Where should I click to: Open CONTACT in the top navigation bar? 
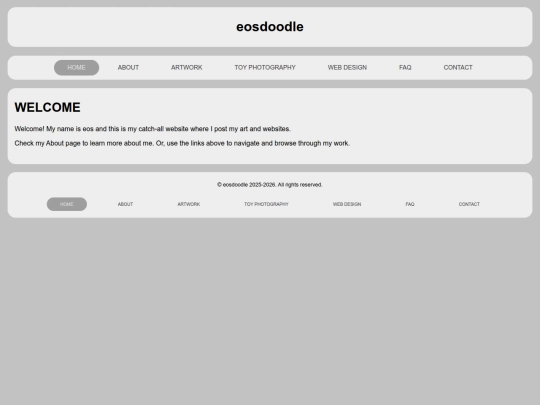458,68
